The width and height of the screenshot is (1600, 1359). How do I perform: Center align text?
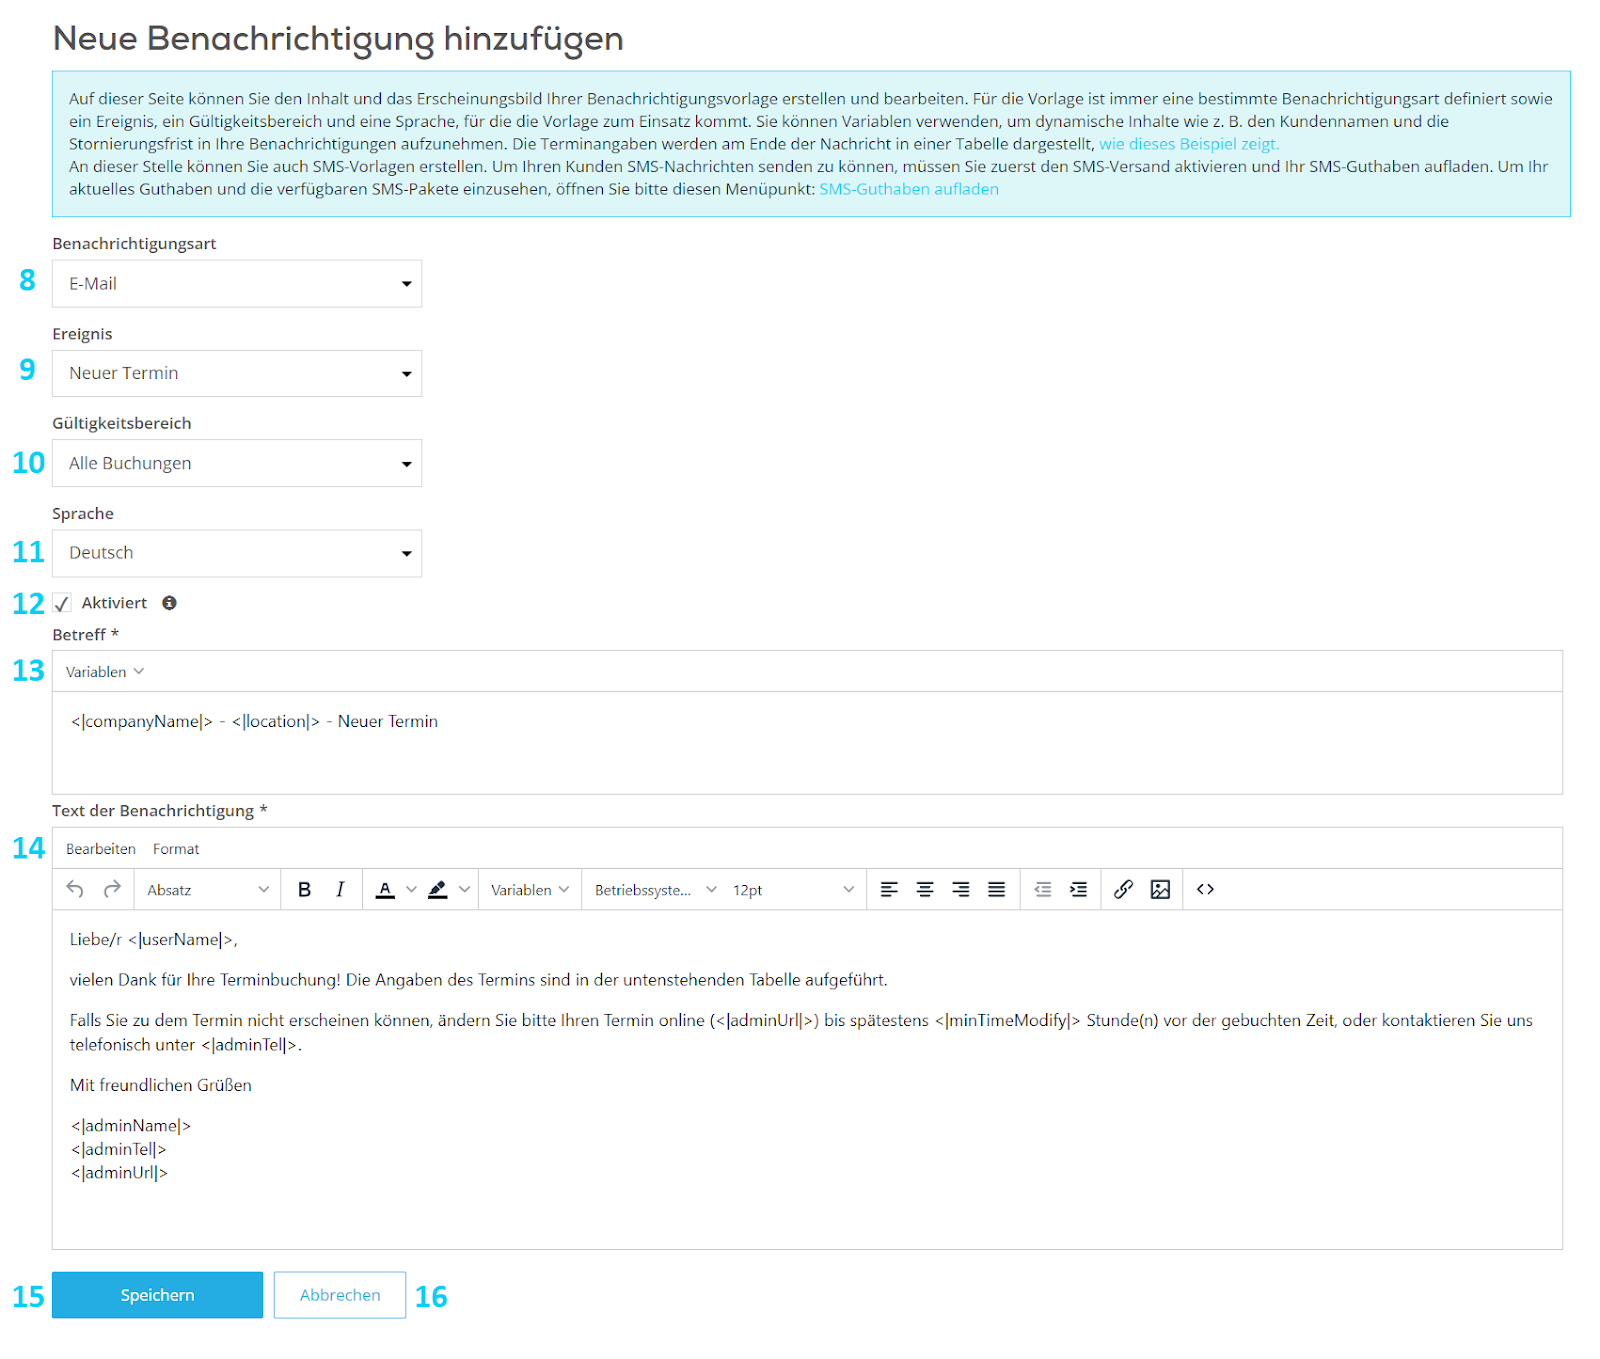click(925, 889)
